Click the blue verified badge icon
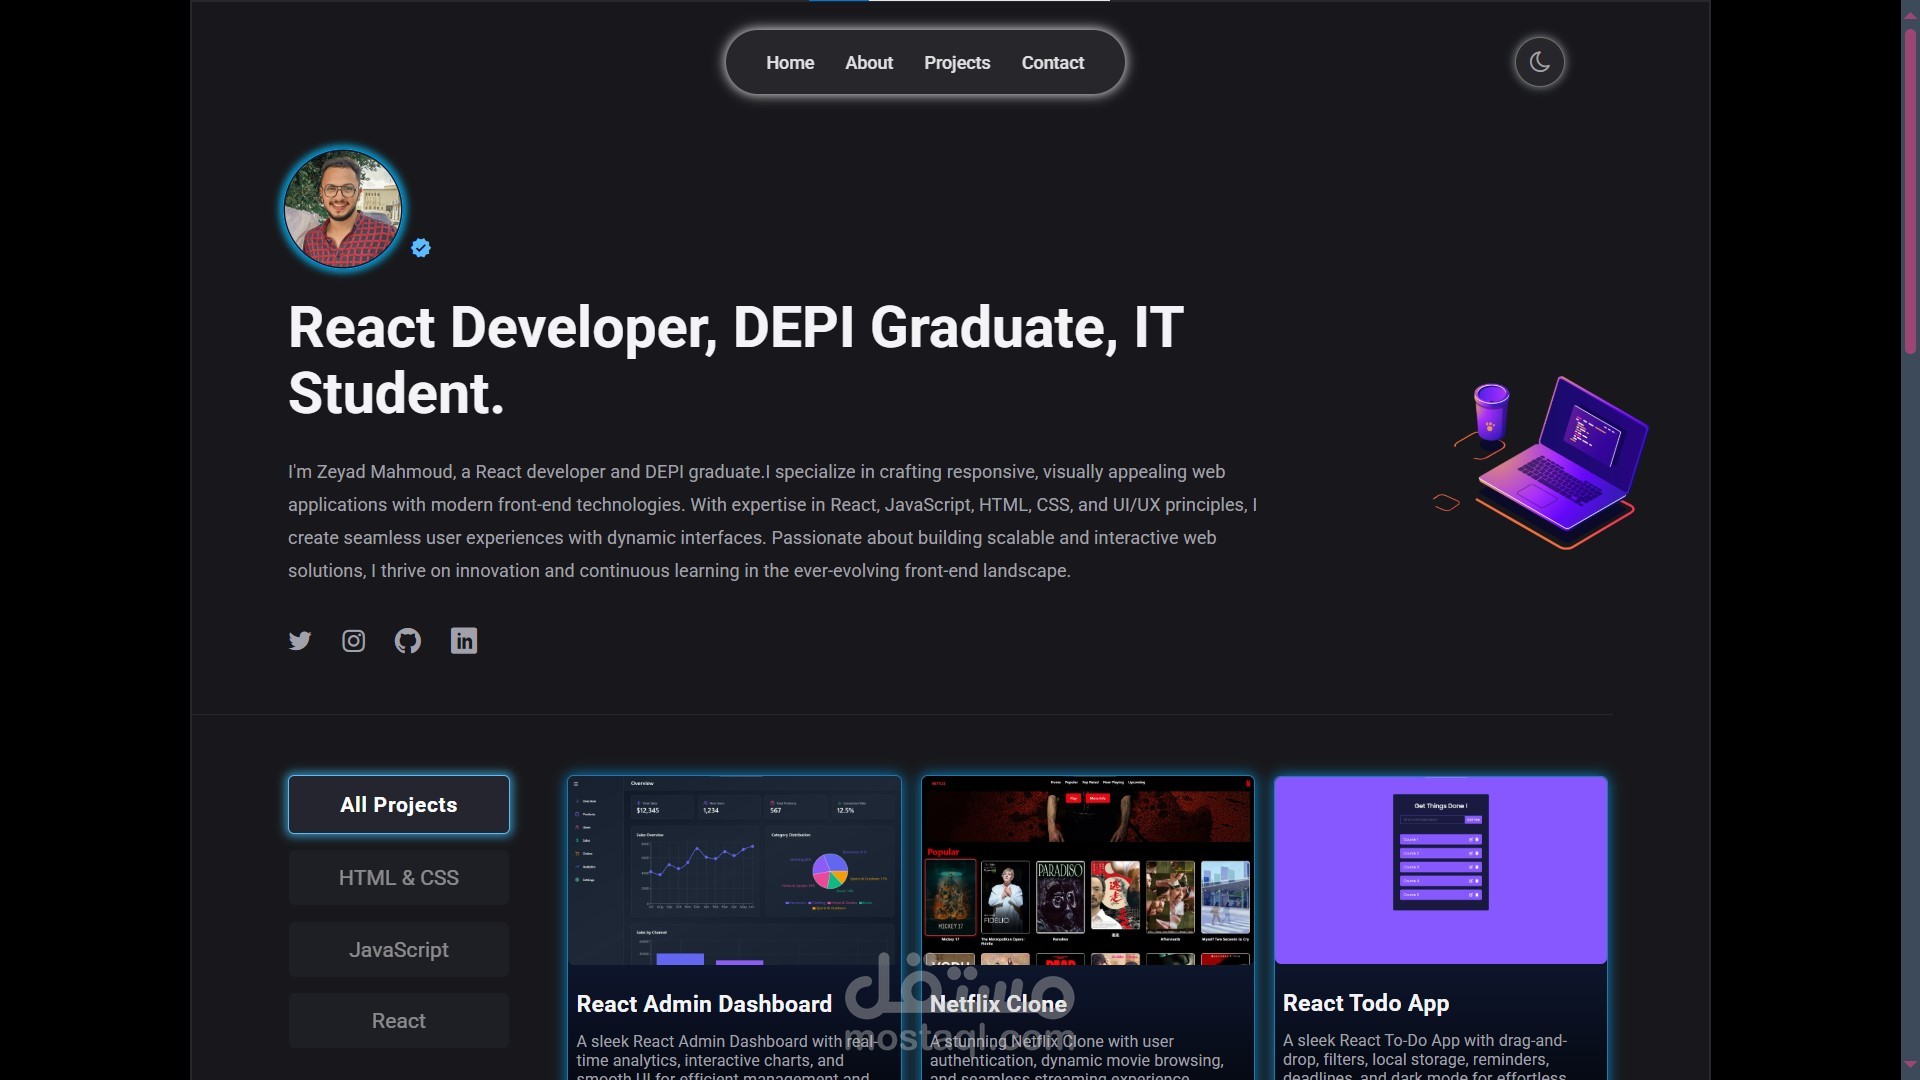 point(421,248)
